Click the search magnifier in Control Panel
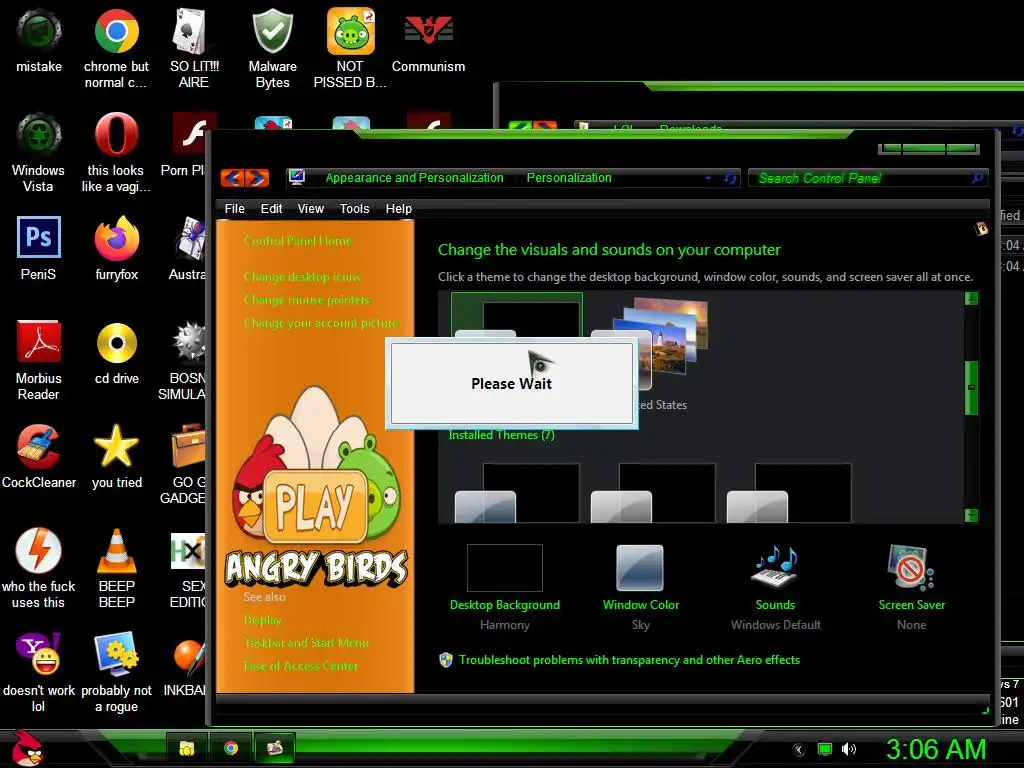 (977, 178)
